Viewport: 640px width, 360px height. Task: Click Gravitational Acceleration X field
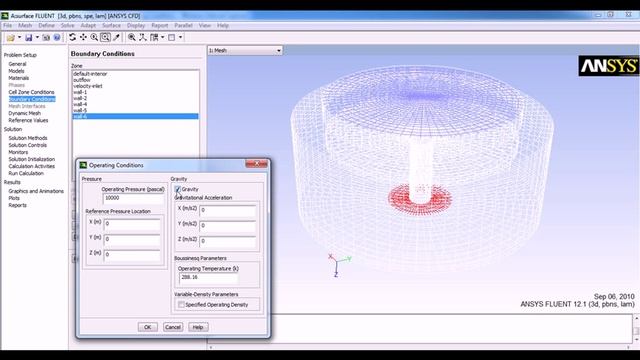[x=228, y=210]
